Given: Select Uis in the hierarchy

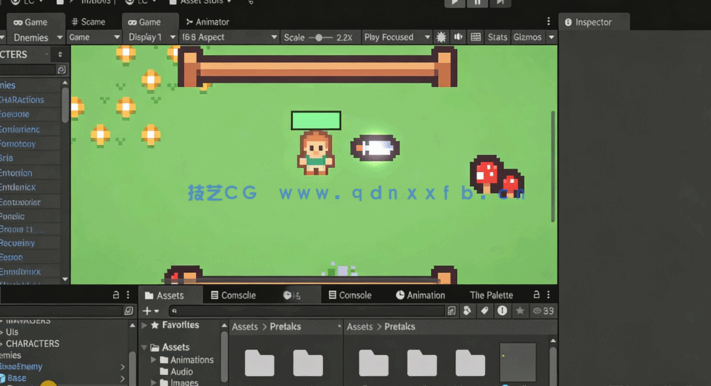Looking at the screenshot, I should 12,332.
